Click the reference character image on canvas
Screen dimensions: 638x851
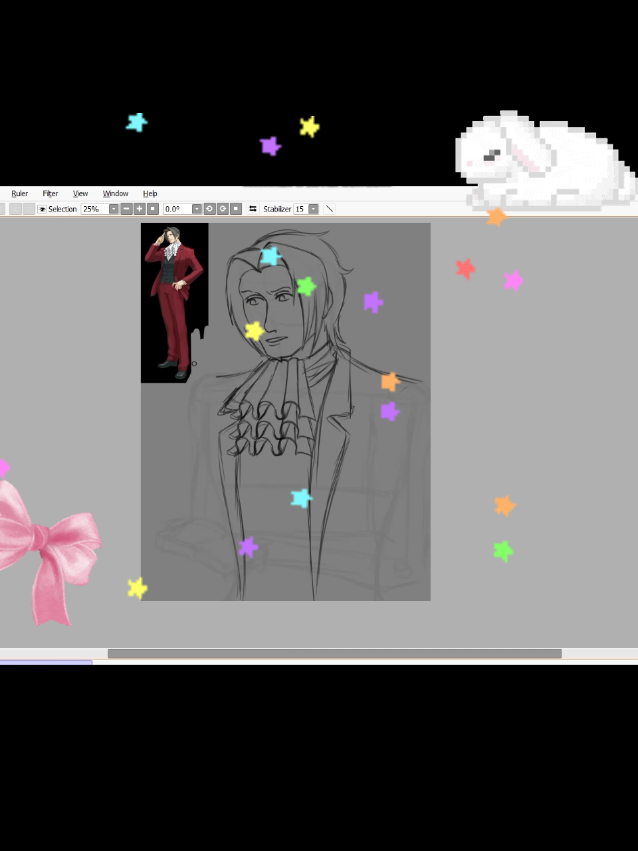(x=174, y=302)
